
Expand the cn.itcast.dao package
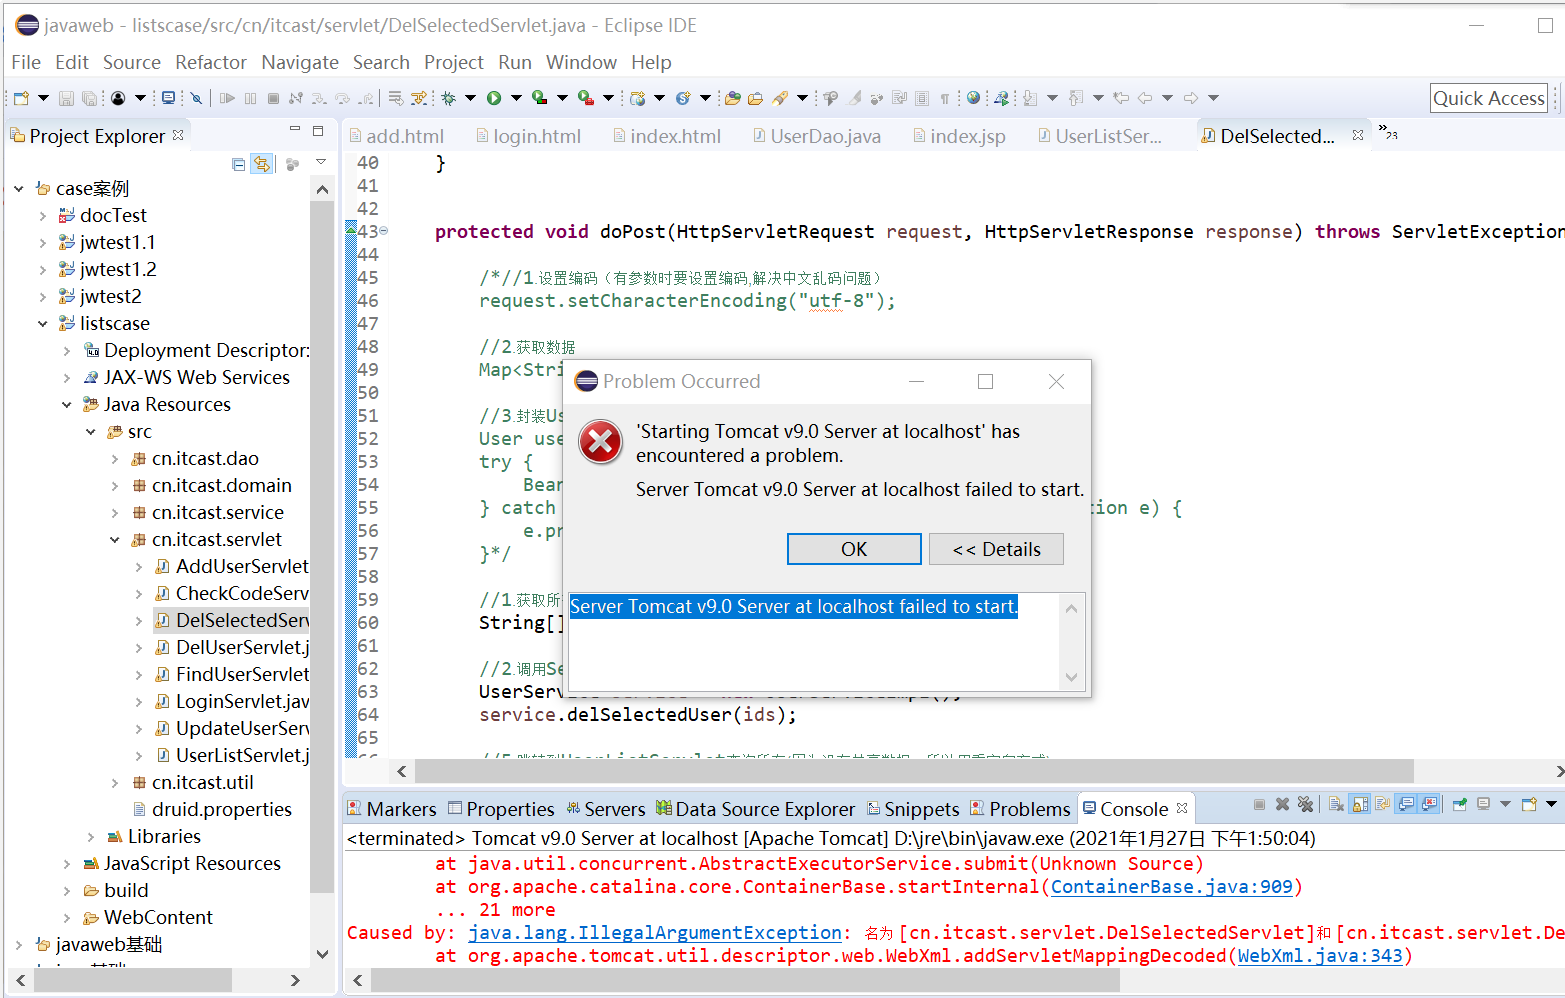coord(114,458)
